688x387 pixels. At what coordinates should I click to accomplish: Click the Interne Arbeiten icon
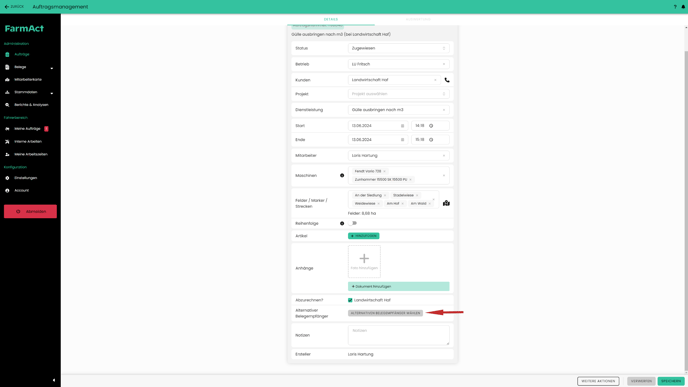(x=7, y=142)
